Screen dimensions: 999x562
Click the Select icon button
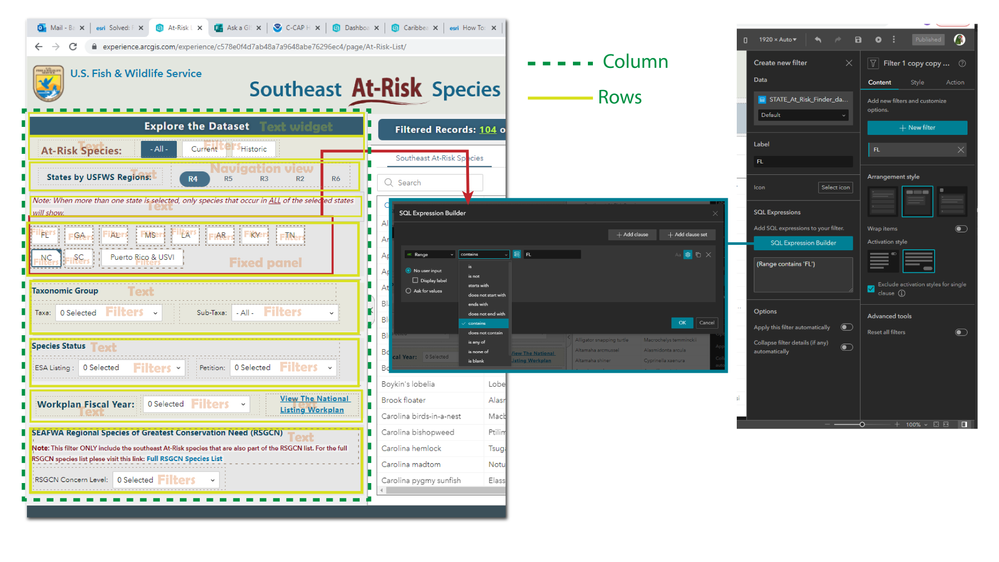[835, 187]
